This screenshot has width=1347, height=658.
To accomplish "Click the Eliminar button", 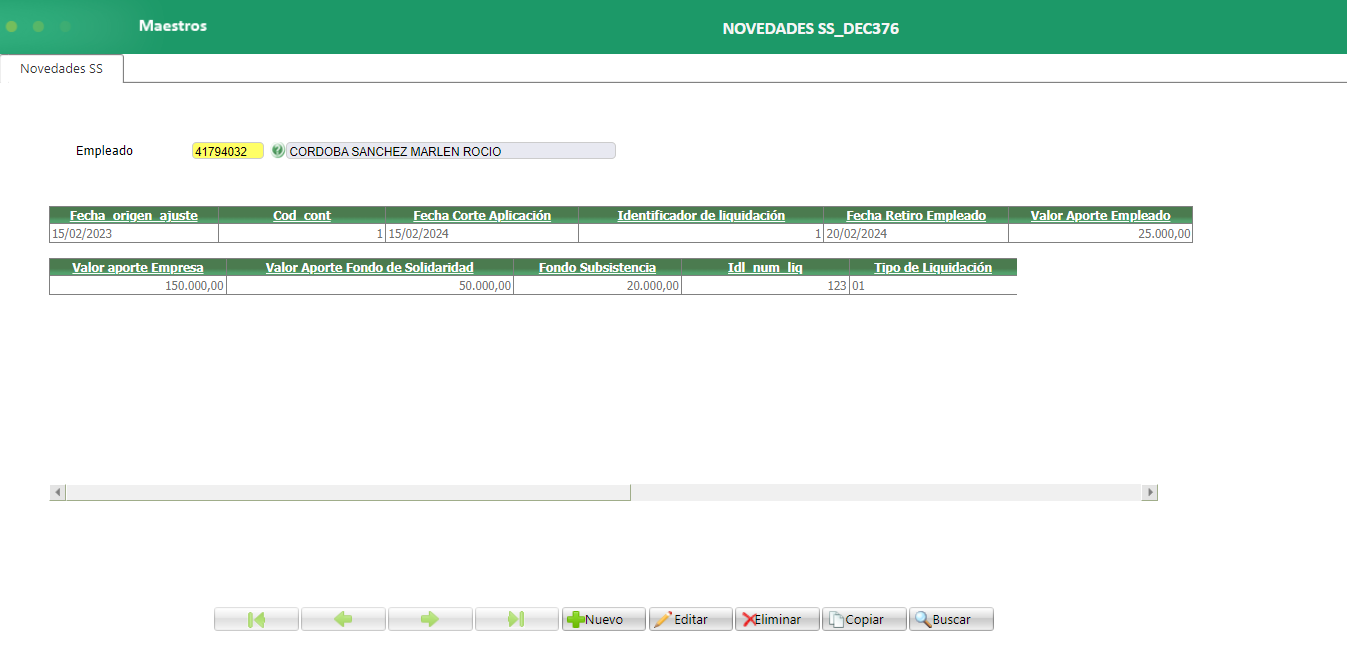I will pyautogui.click(x=778, y=619).
